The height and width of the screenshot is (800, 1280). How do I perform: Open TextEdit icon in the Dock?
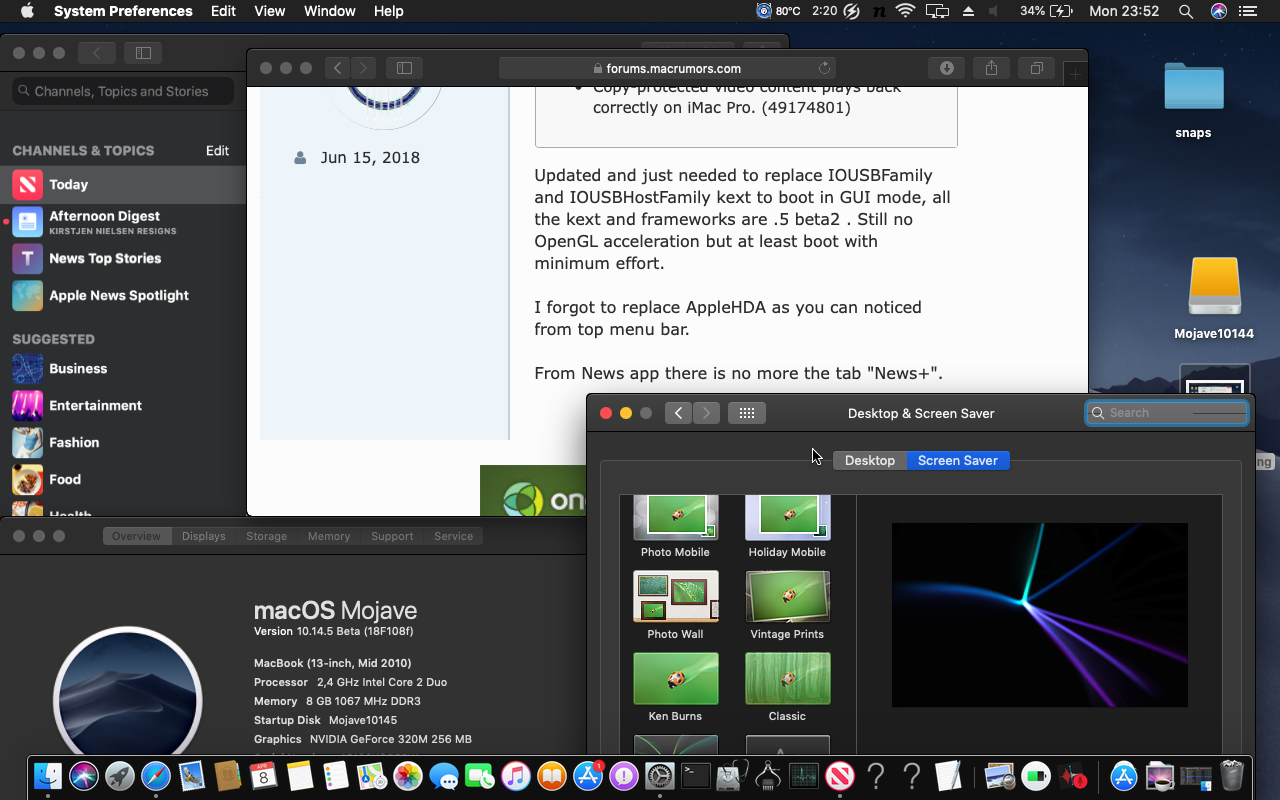[948, 776]
